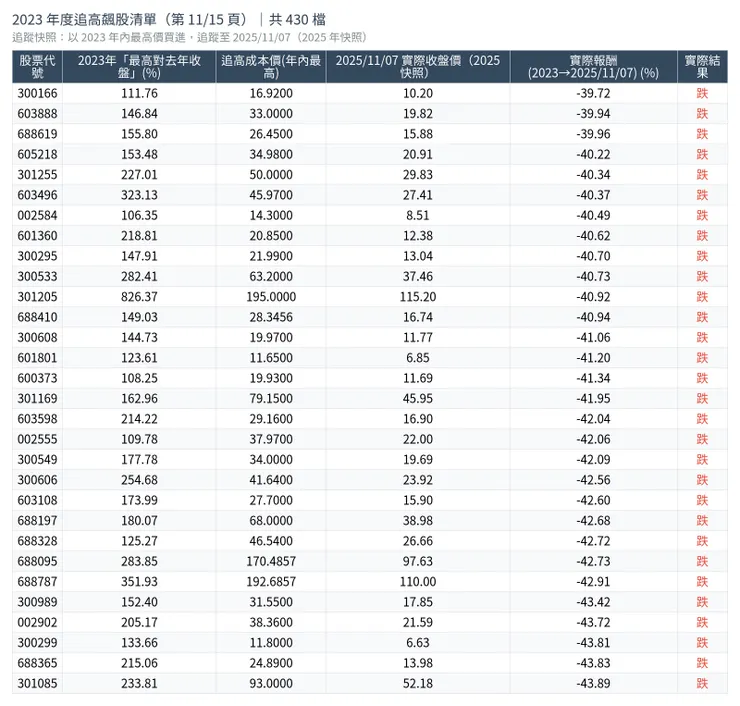The height and width of the screenshot is (706, 740).
Task: Select stock code 688365
Action: coord(37,663)
